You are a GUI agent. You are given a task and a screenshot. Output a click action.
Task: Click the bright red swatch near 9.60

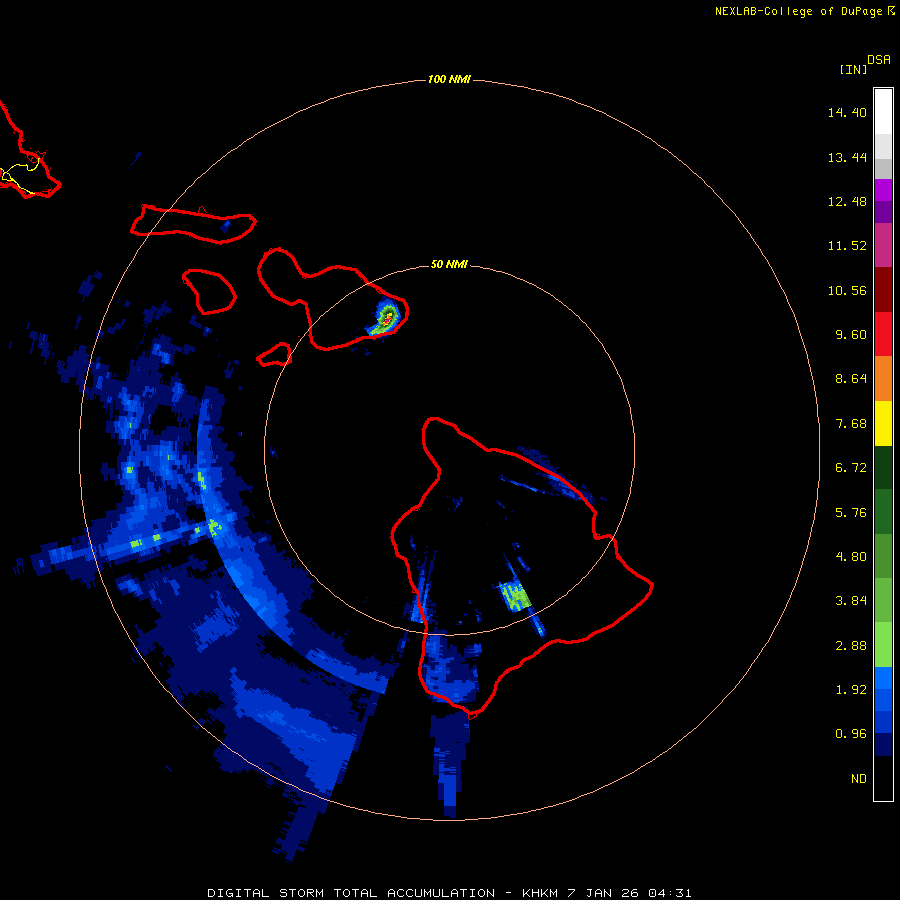pyautogui.click(x=883, y=334)
